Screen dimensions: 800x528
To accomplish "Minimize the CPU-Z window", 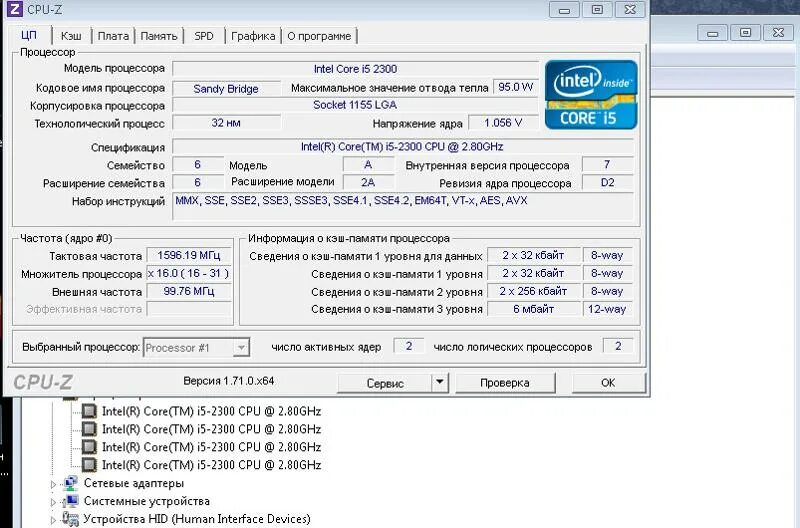I will [564, 9].
